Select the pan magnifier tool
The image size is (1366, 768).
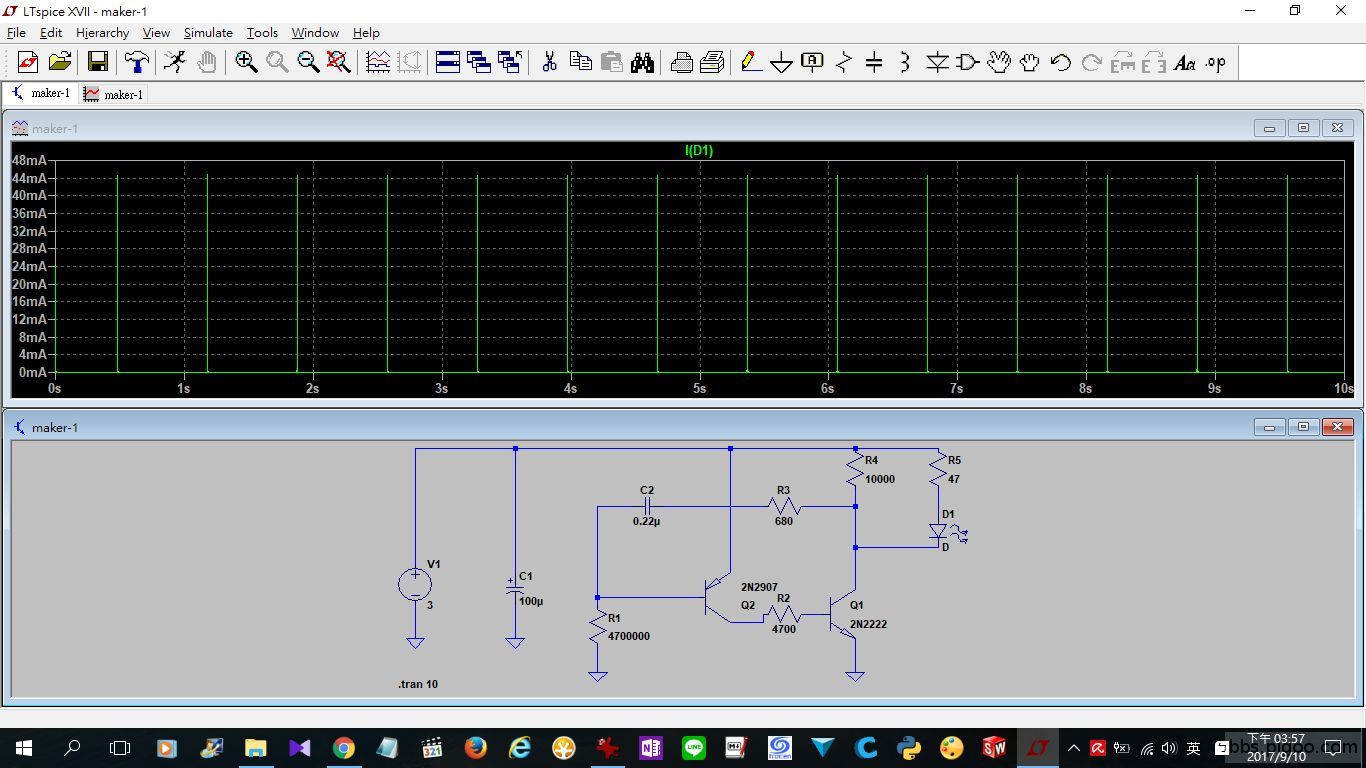[x=277, y=62]
